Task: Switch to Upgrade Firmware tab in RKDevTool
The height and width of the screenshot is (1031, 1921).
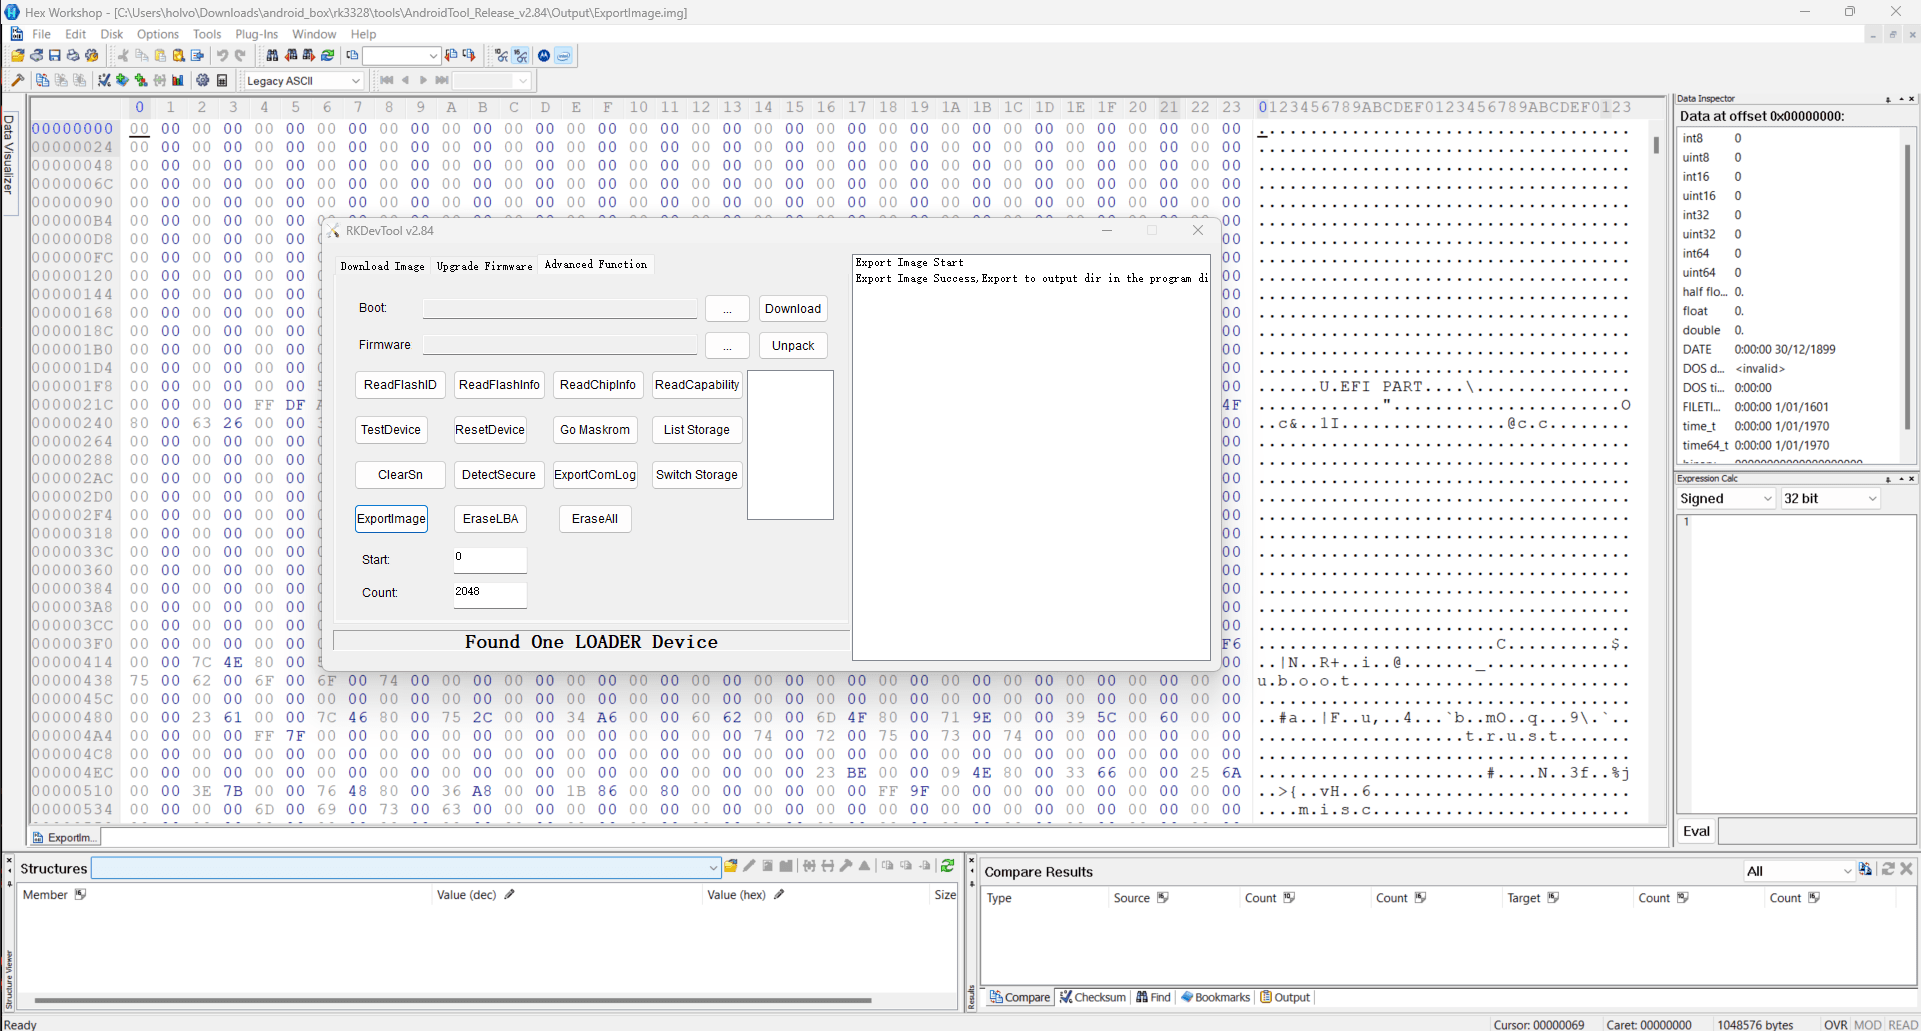Action: tap(484, 266)
